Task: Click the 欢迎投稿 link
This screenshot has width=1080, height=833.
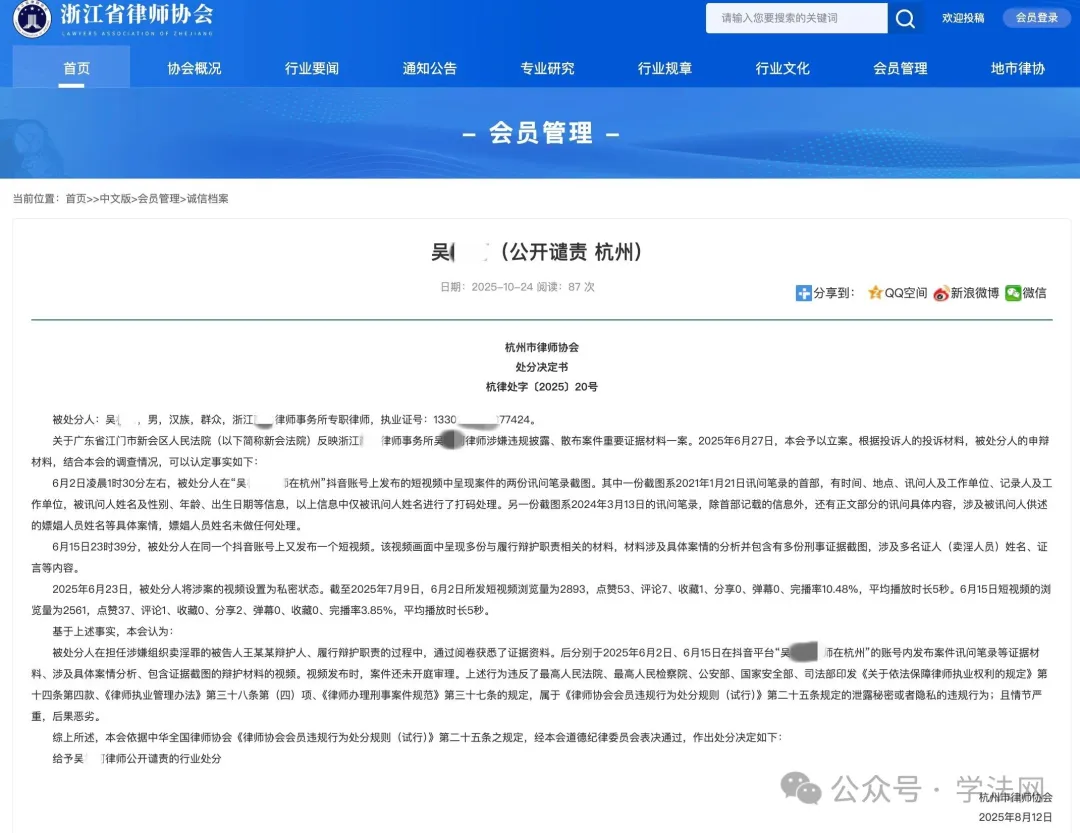Action: point(963,18)
